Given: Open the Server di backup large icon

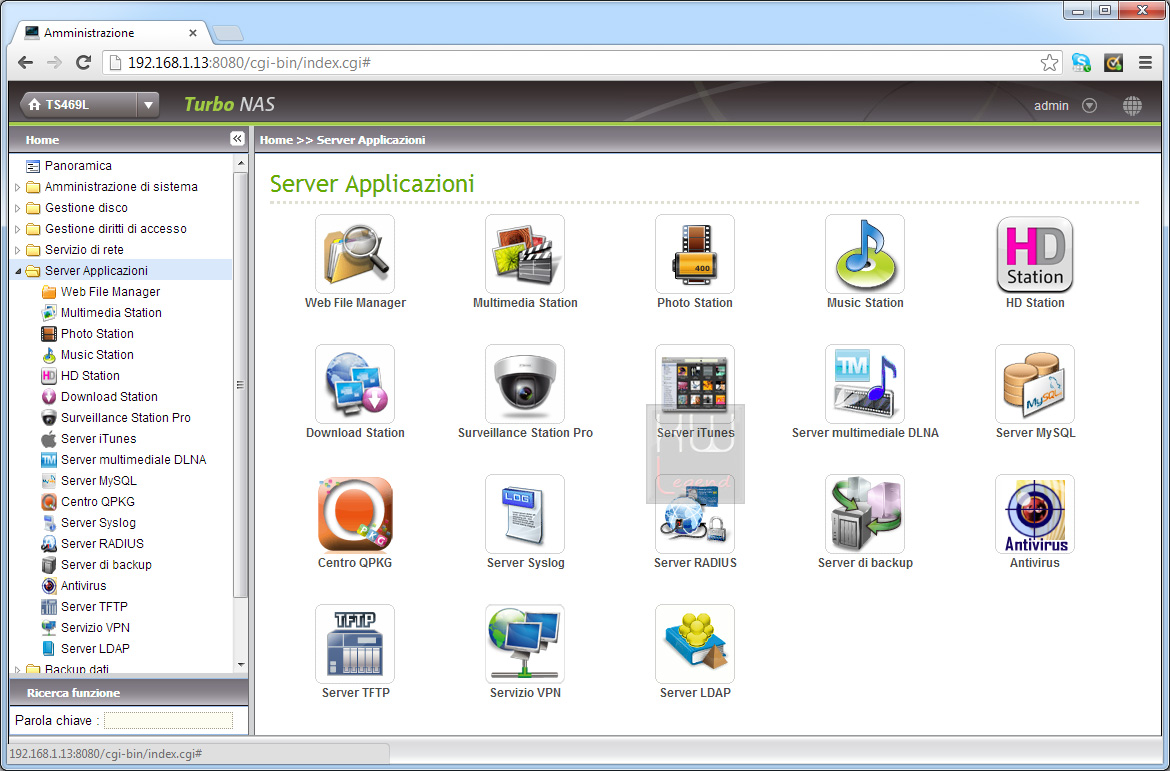Looking at the screenshot, I should tap(865, 514).
